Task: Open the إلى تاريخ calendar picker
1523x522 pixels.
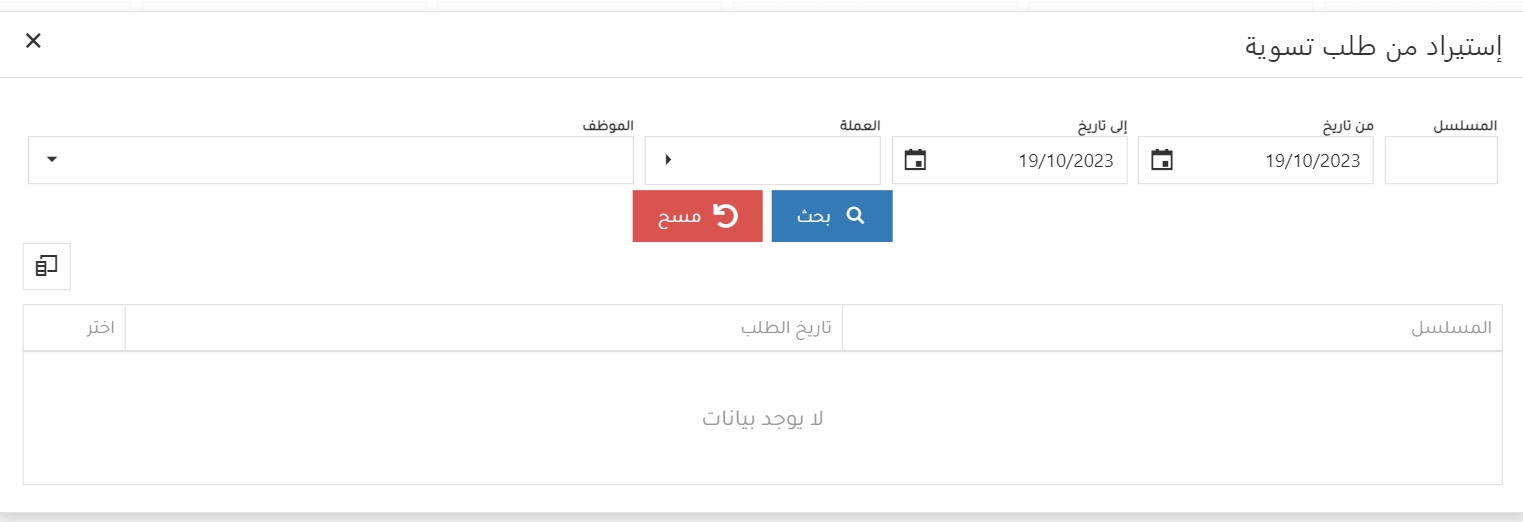Action: (915, 160)
